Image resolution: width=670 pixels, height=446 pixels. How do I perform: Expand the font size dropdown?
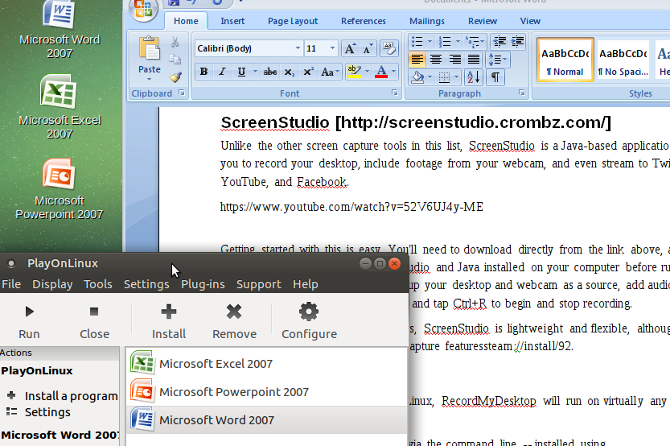point(331,48)
